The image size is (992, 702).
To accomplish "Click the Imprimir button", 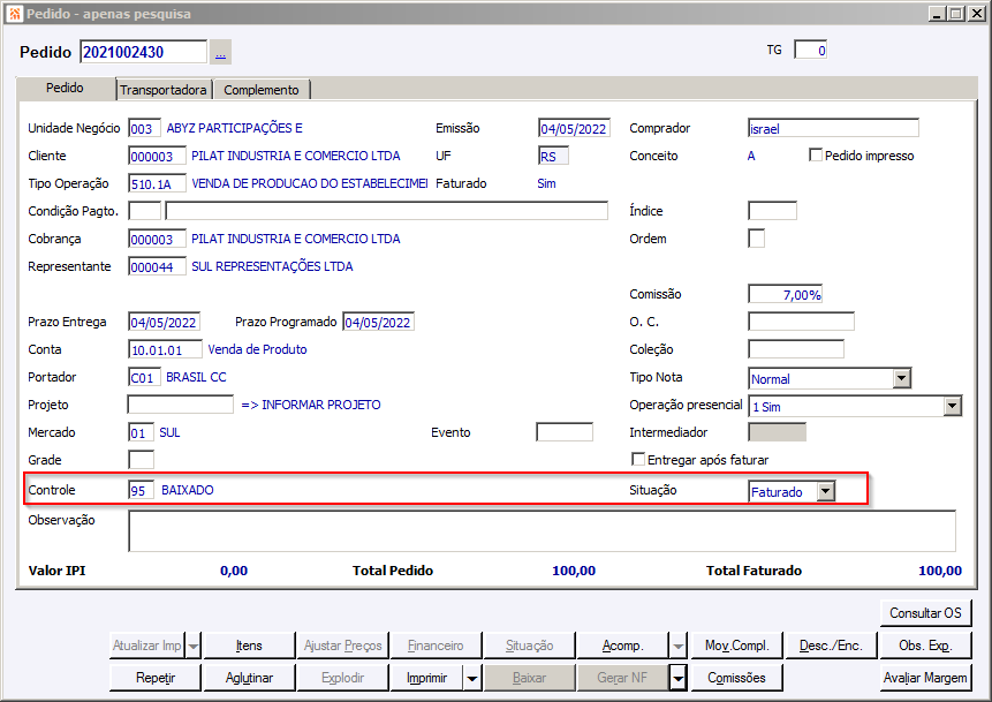I will click(426, 678).
